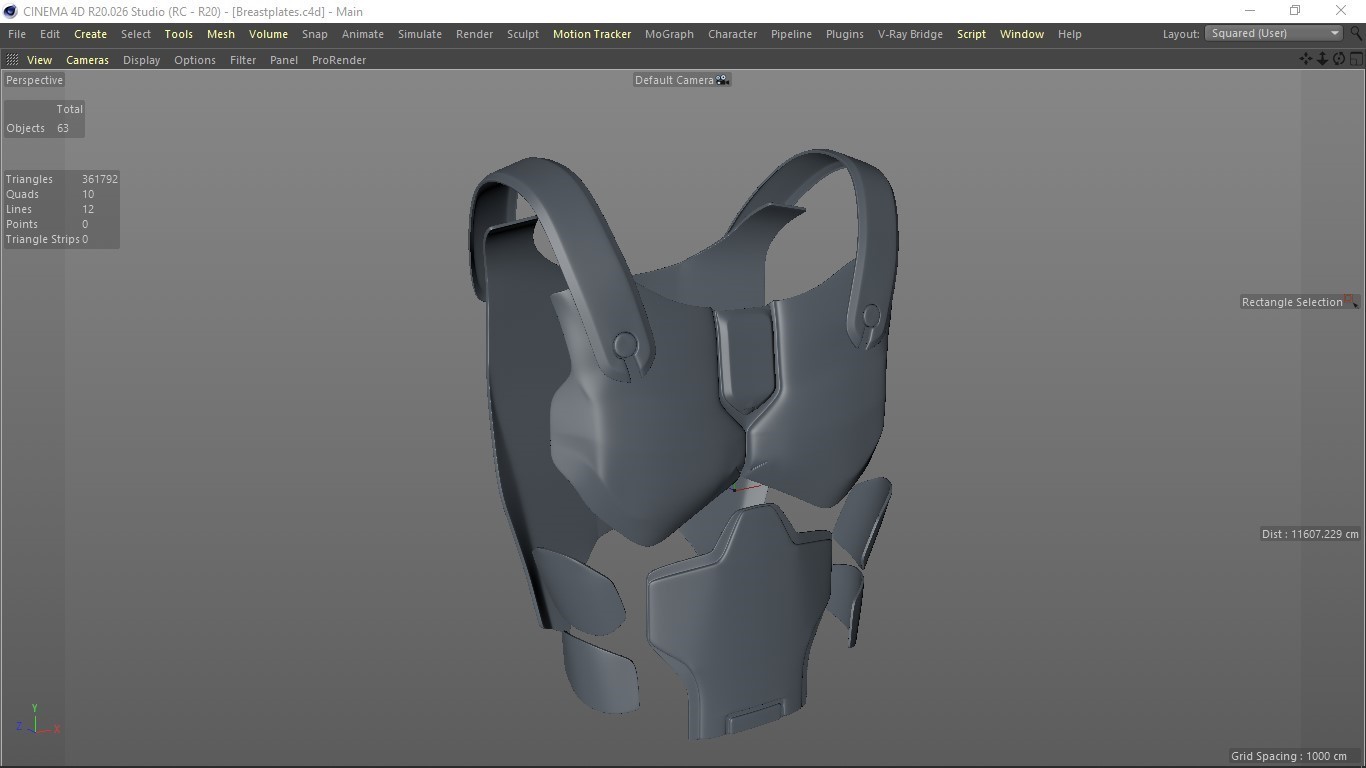Click the viewport orbit/rotate camera icon

[x=1339, y=59]
